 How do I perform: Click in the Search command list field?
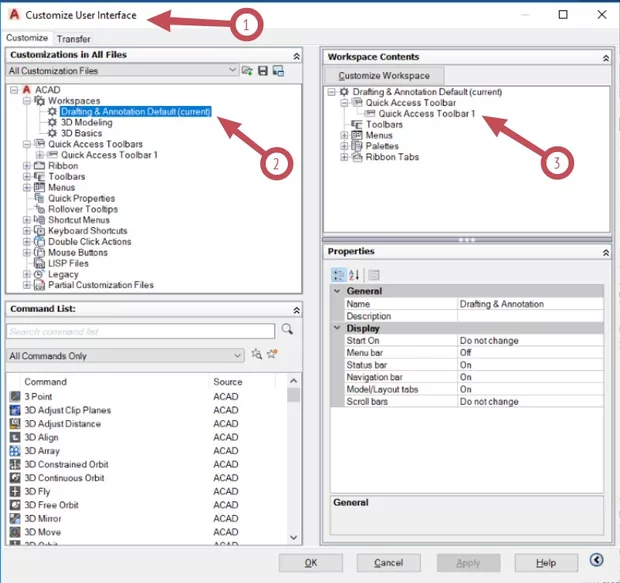(140, 331)
